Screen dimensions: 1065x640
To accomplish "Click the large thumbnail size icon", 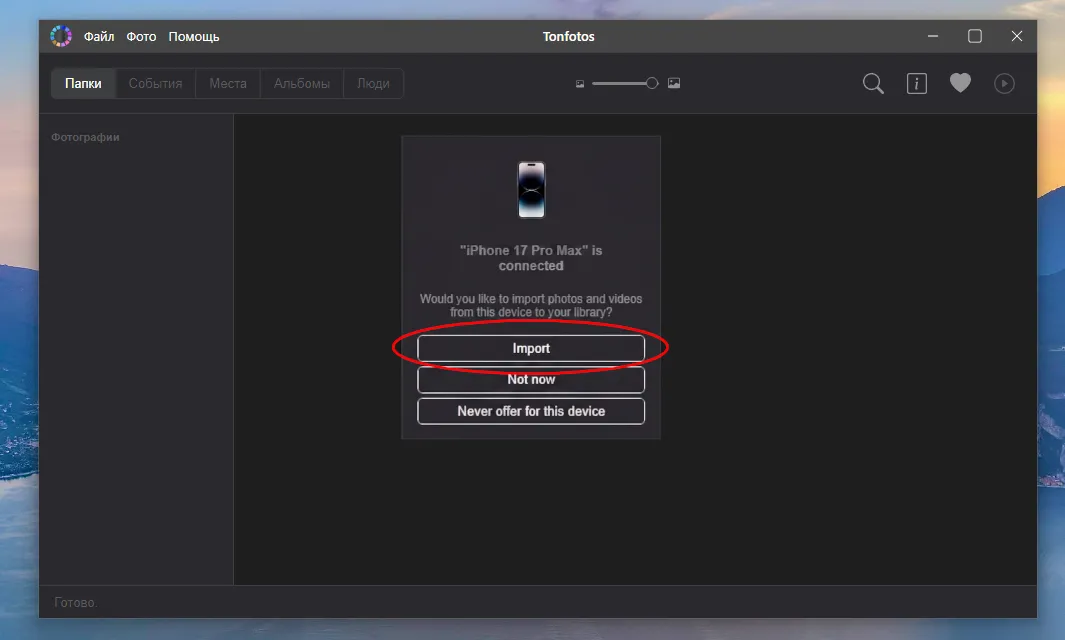I will (674, 83).
